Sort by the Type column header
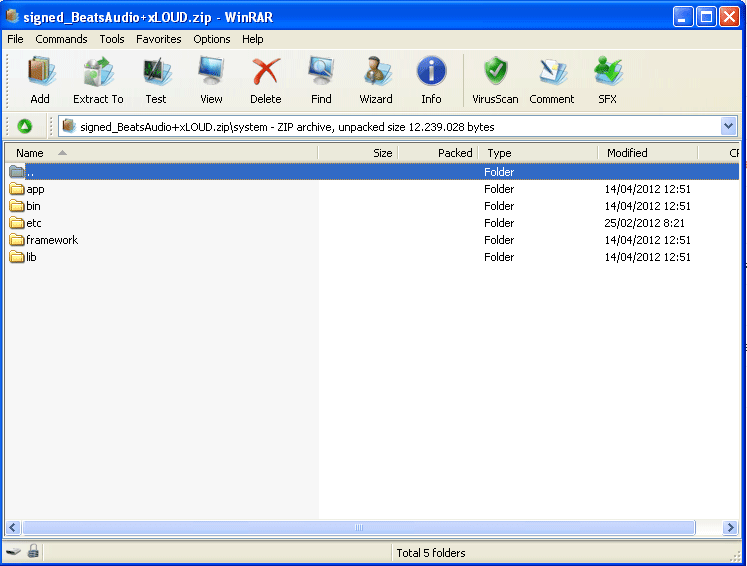The width and height of the screenshot is (747, 566). 538,153
